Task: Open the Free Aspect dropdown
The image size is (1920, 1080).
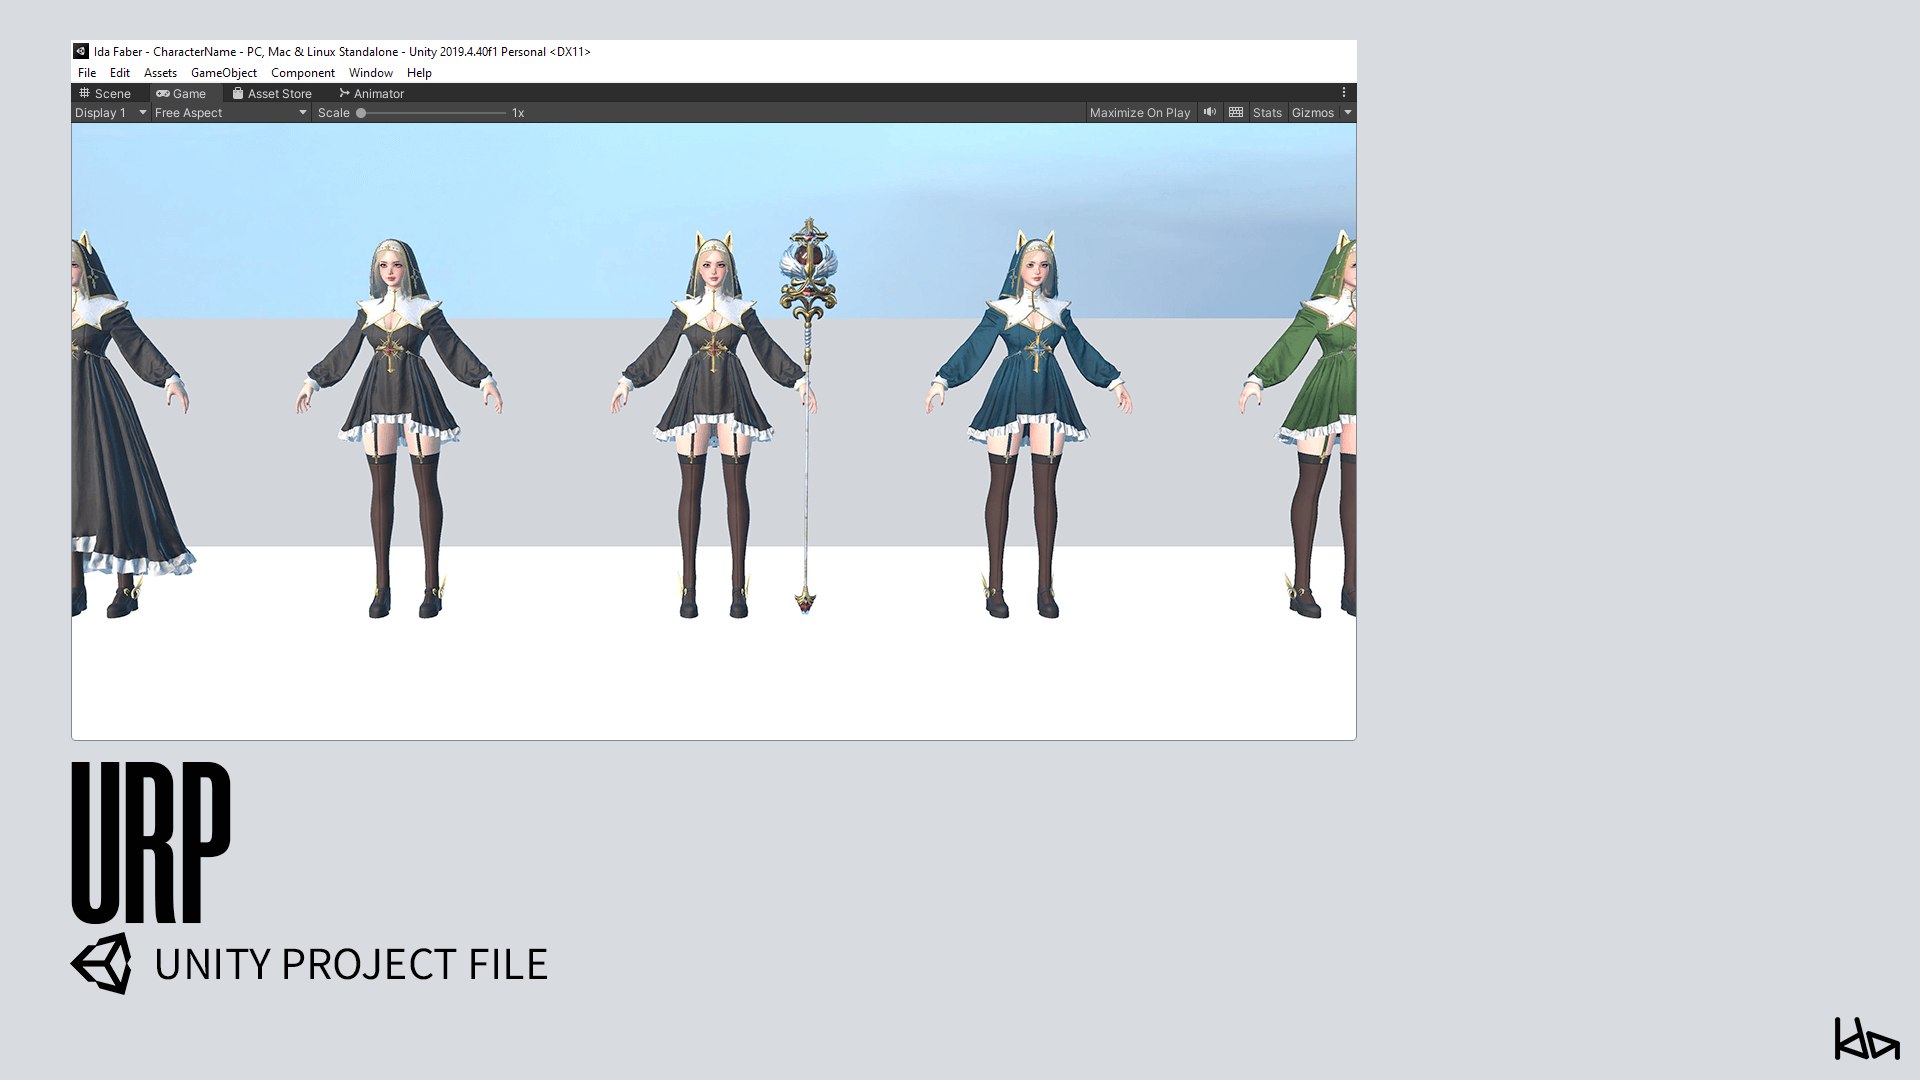Action: click(231, 113)
